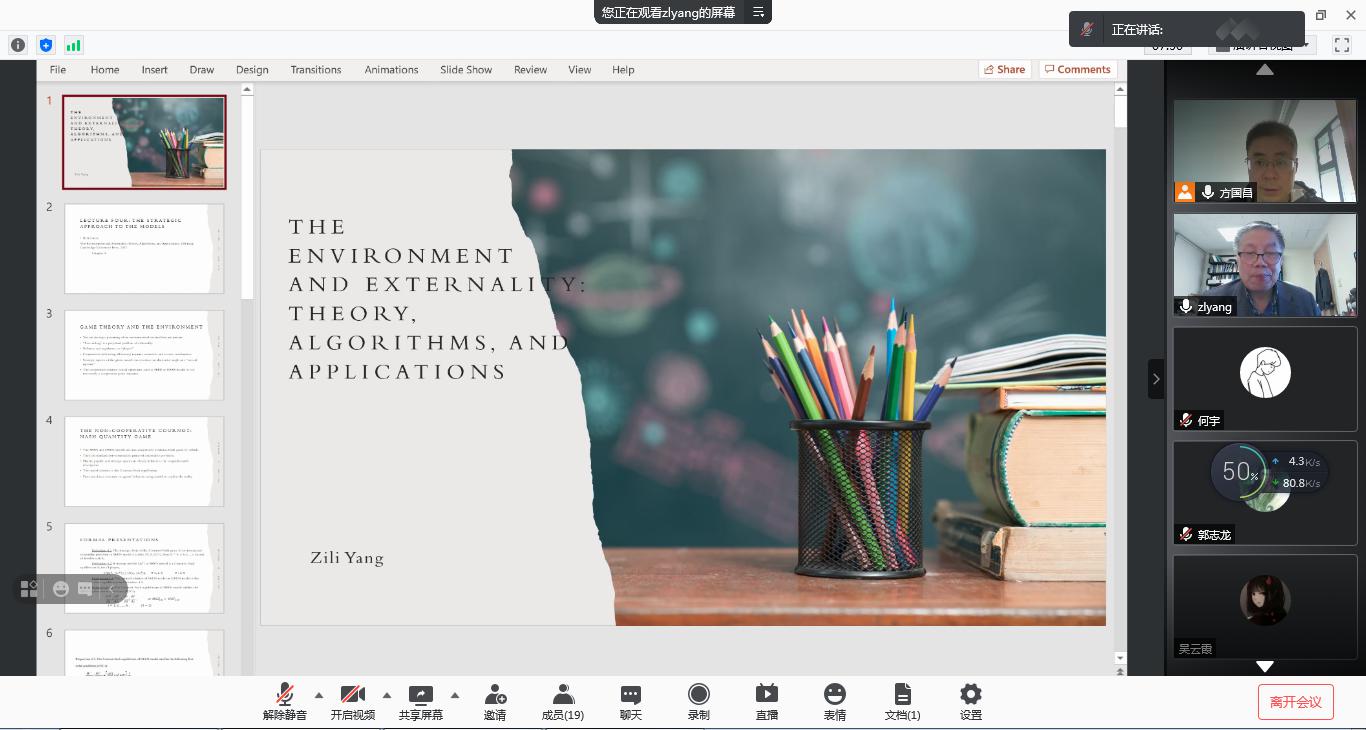Image resolution: width=1366 pixels, height=730 pixels.
Task: Click the green network signal icon
Action: [x=74, y=45]
